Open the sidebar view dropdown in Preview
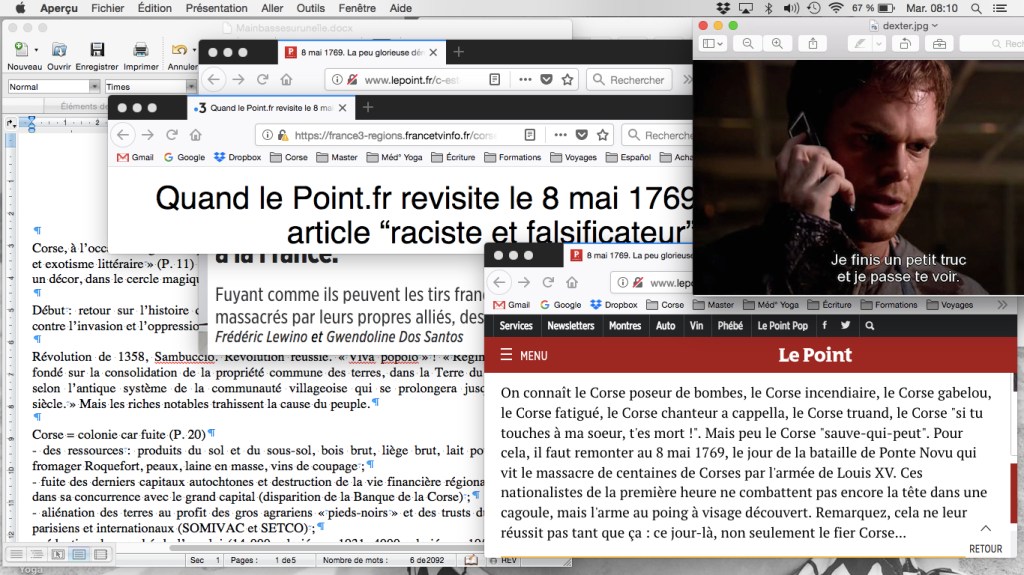Viewport: 1024px width, 575px height. 713,43
